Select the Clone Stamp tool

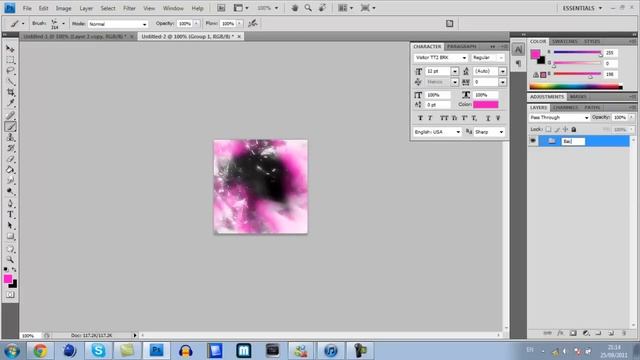pos(10,137)
